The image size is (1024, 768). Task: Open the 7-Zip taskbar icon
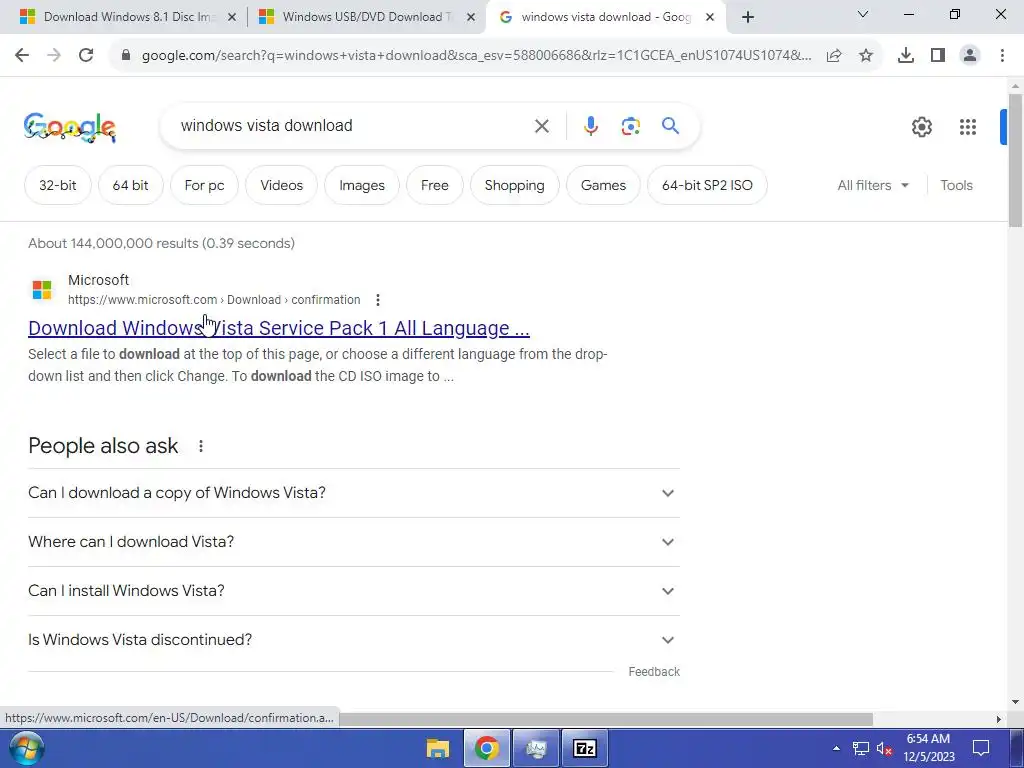584,748
